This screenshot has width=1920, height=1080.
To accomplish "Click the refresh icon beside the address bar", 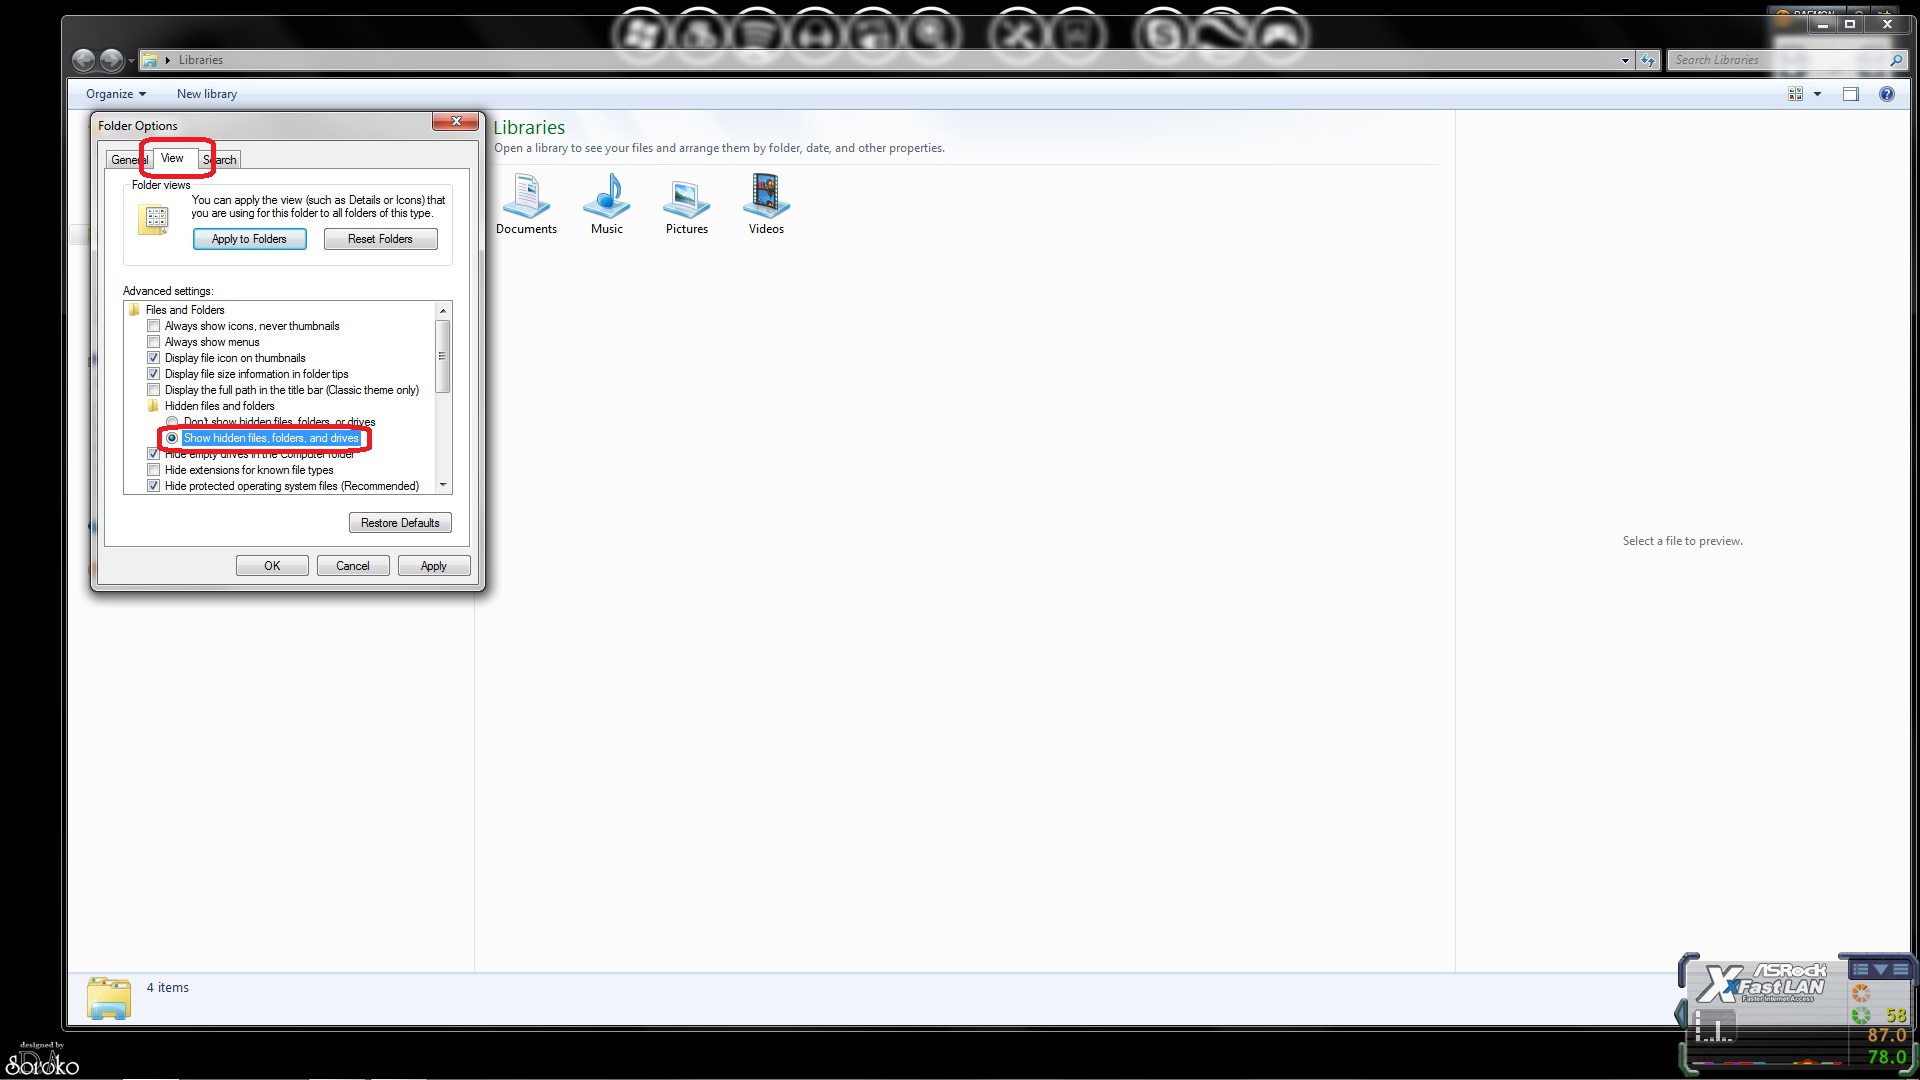I will (x=1648, y=60).
